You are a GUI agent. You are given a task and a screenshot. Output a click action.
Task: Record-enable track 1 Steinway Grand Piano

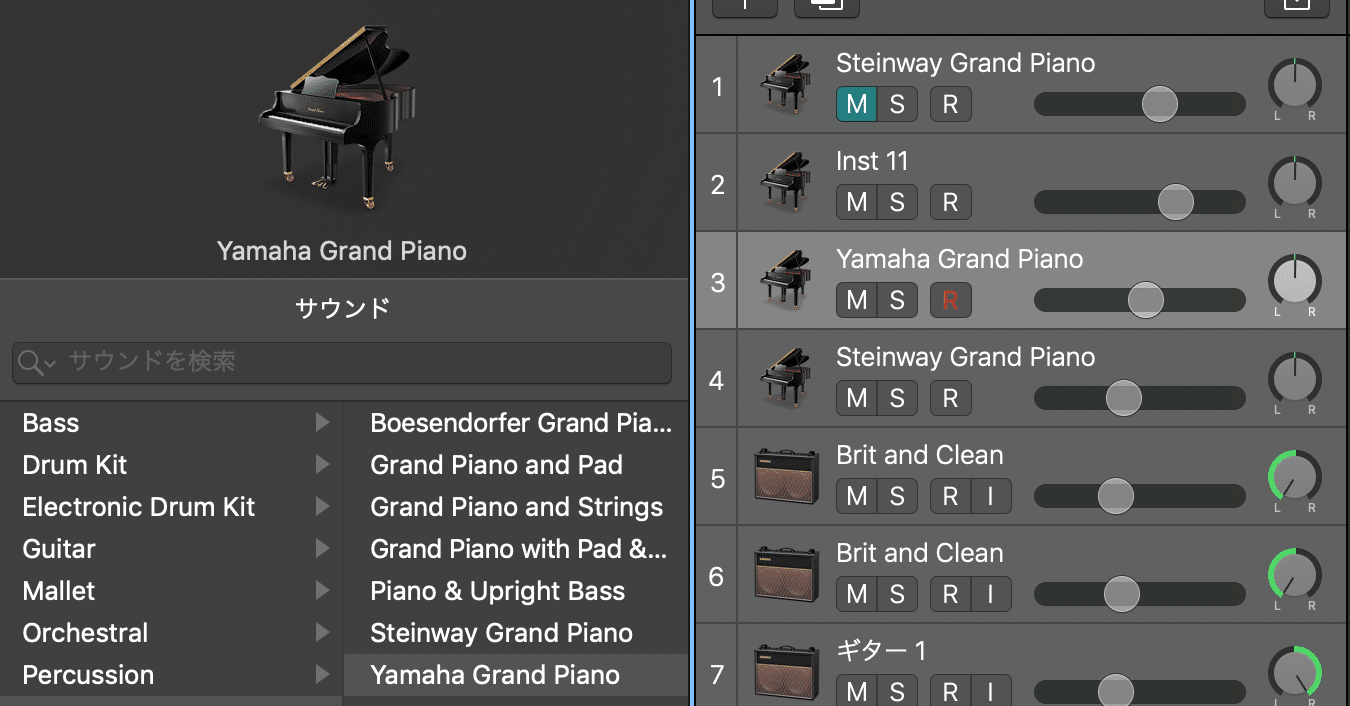pyautogui.click(x=950, y=104)
